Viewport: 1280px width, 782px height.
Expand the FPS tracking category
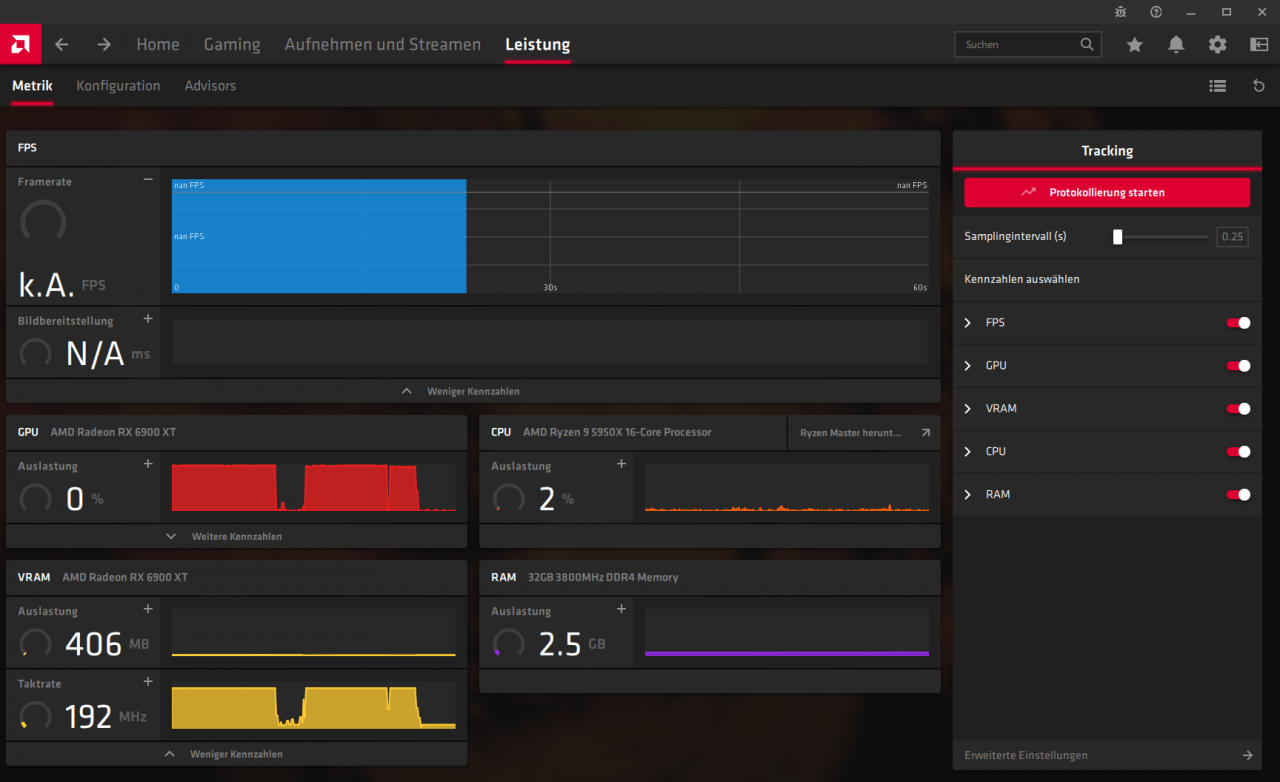968,323
